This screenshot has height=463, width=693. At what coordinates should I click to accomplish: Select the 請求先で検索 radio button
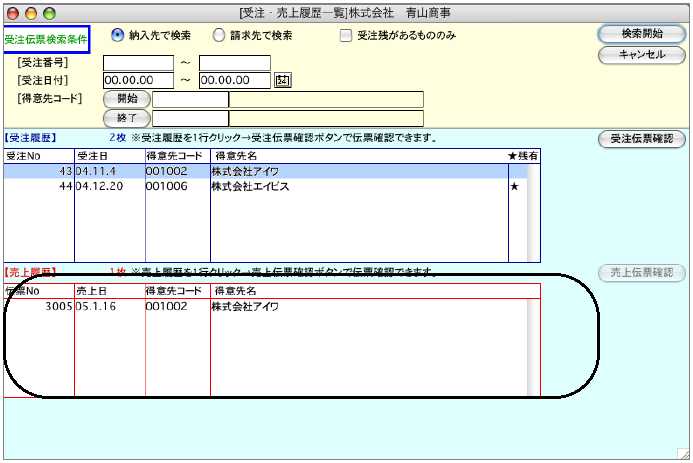219,35
